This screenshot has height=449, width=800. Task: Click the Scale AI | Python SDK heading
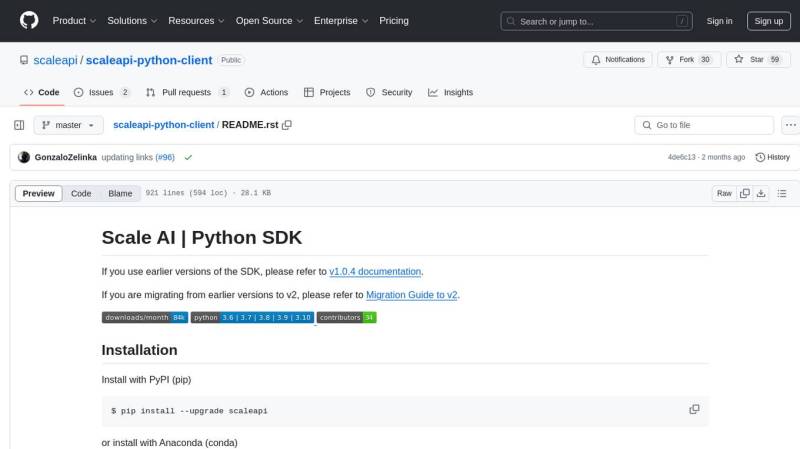point(202,238)
